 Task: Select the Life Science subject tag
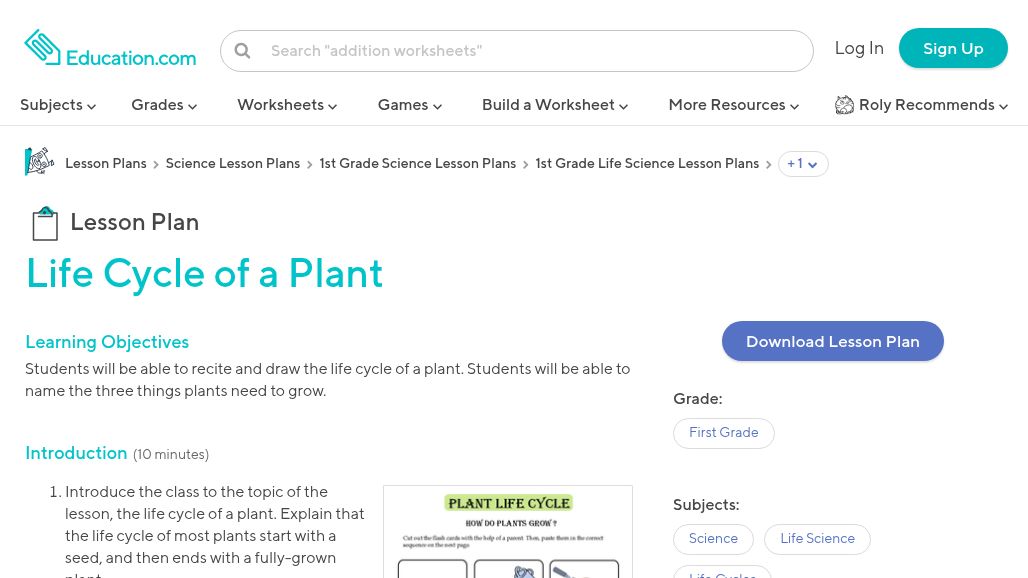(x=817, y=539)
